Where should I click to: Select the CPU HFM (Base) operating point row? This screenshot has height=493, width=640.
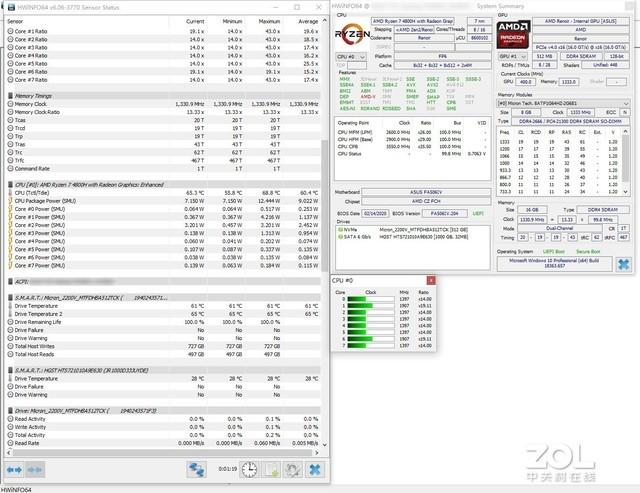[x=412, y=140]
